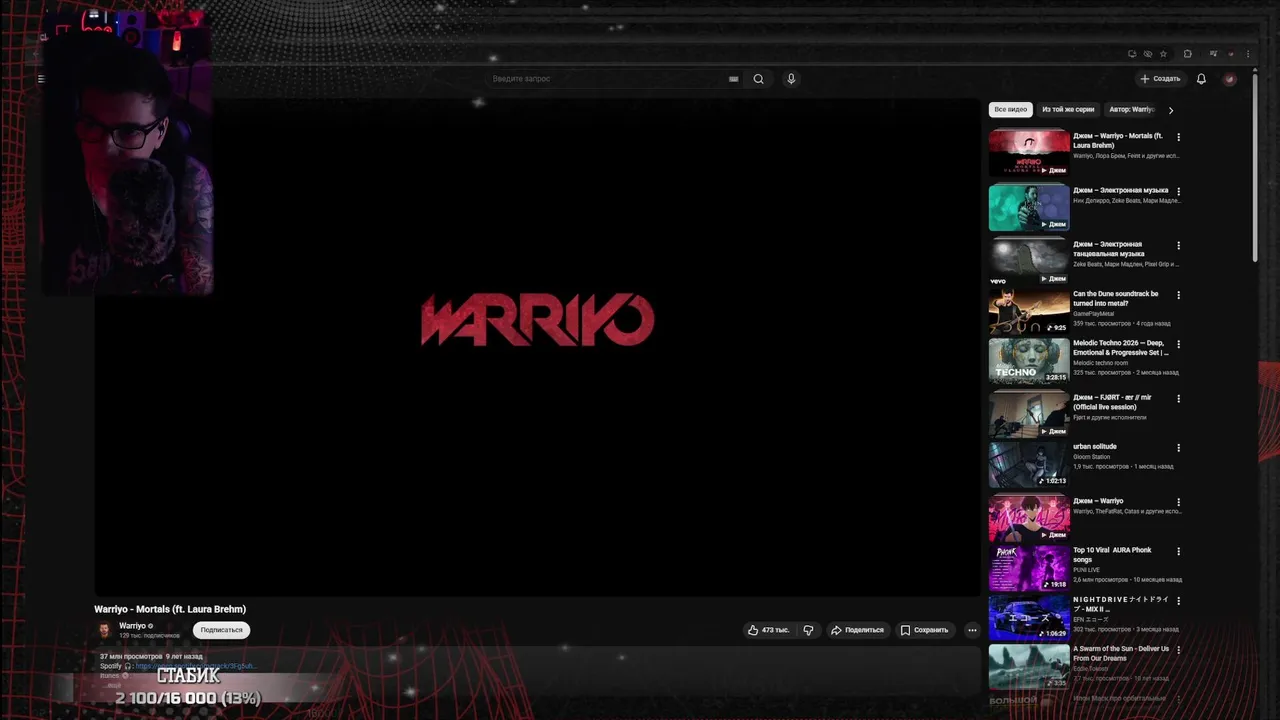Click the 'Поделиться' share button
Image resolution: width=1280 pixels, height=720 pixels.
click(857, 630)
